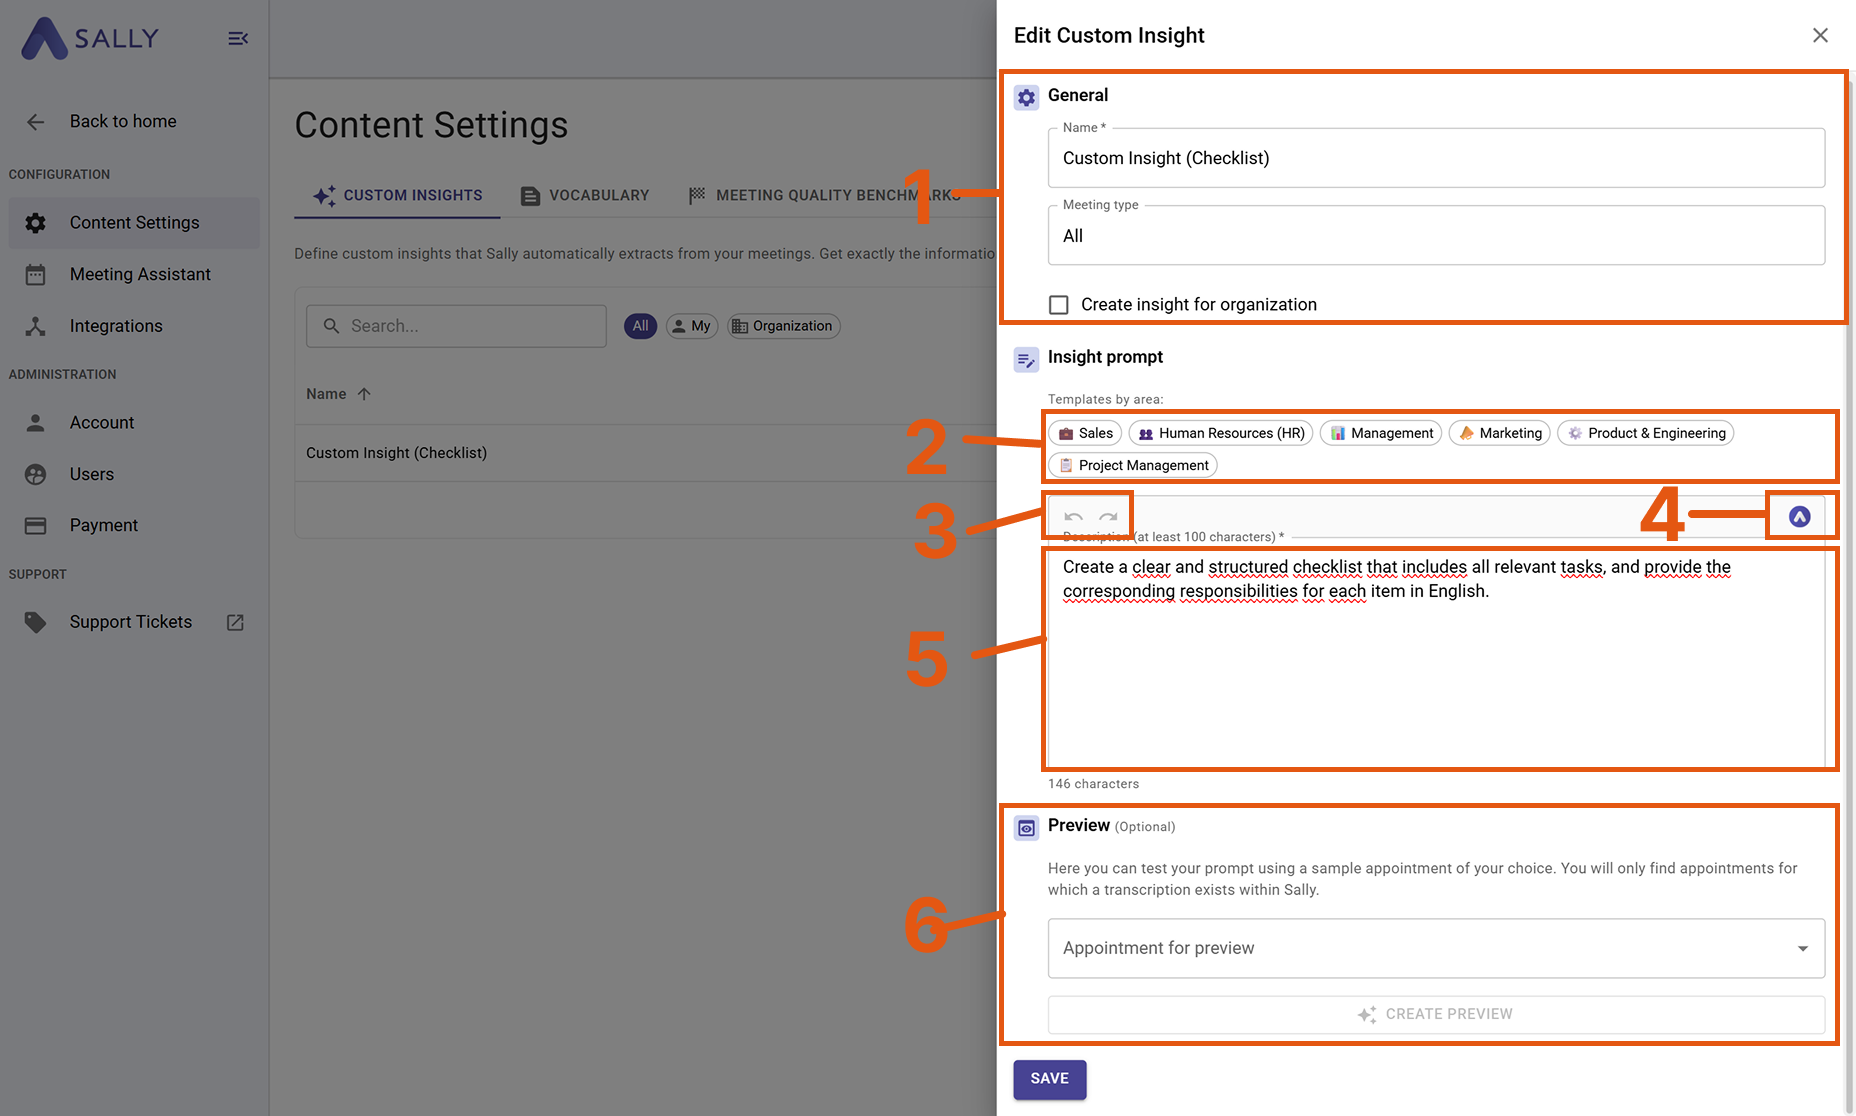
Task: Select the My filter chip
Action: (692, 326)
